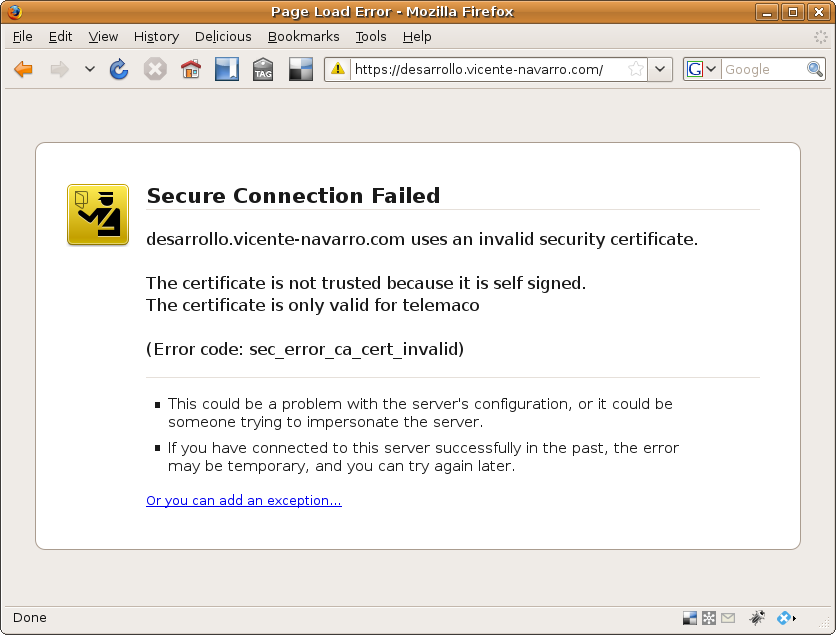The width and height of the screenshot is (836, 635).
Task: Open the Delicious bookmarks sidebar button
Action: (227, 69)
